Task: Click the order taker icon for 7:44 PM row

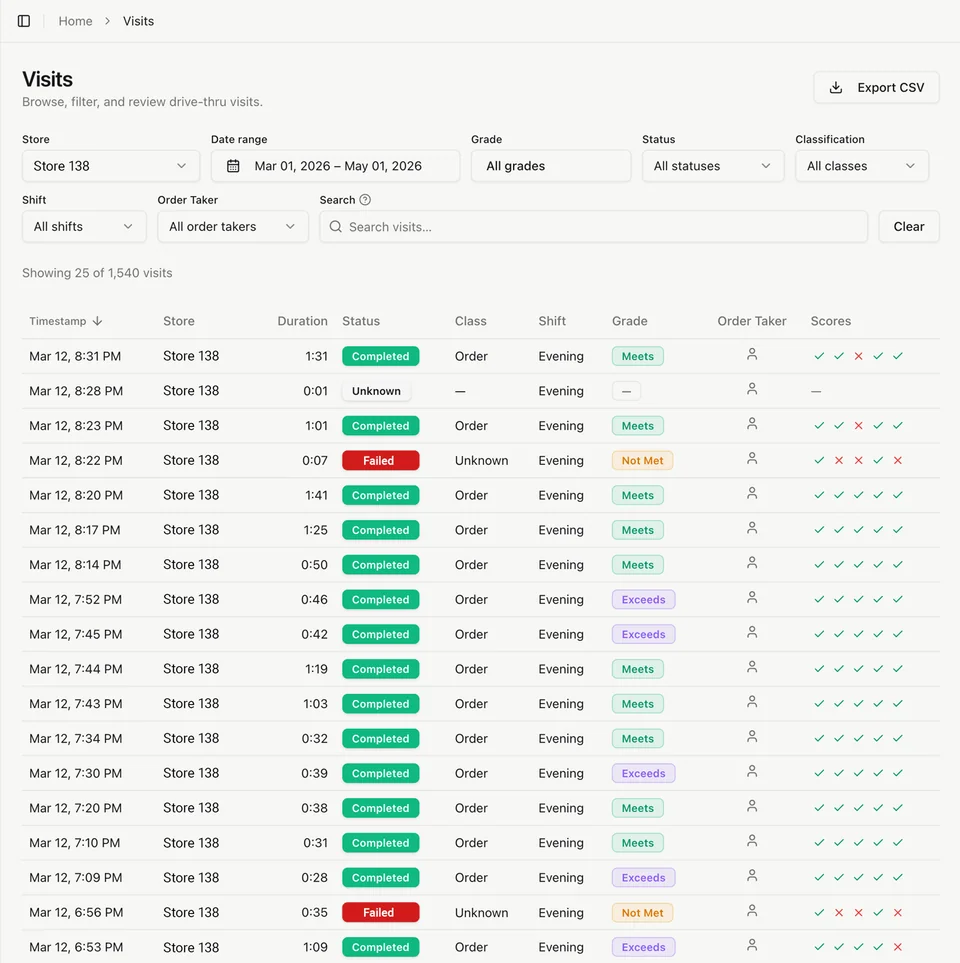Action: (752, 667)
